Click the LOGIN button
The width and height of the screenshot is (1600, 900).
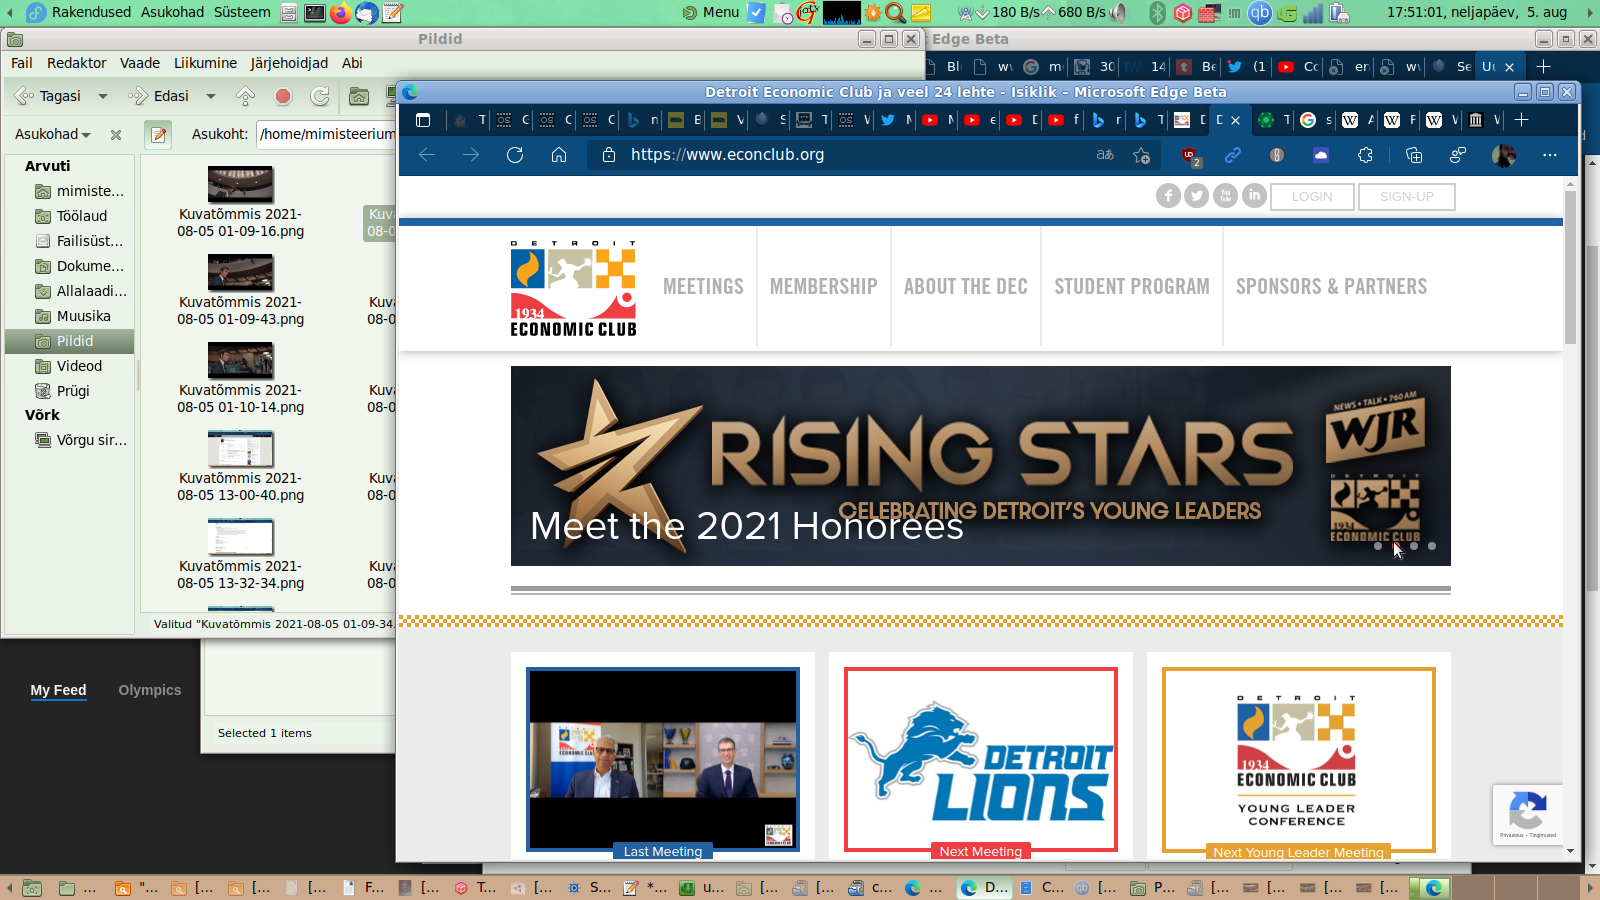tap(1312, 197)
